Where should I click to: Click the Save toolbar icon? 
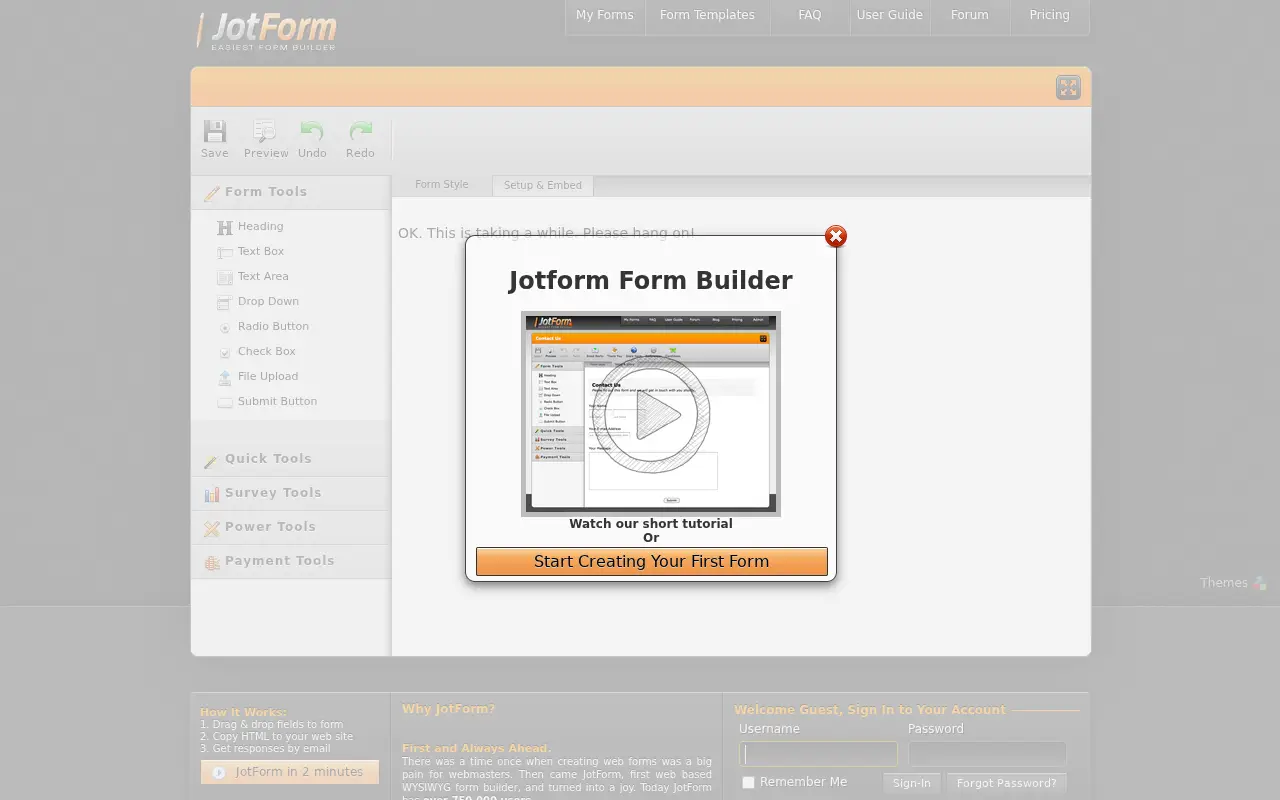click(215, 132)
